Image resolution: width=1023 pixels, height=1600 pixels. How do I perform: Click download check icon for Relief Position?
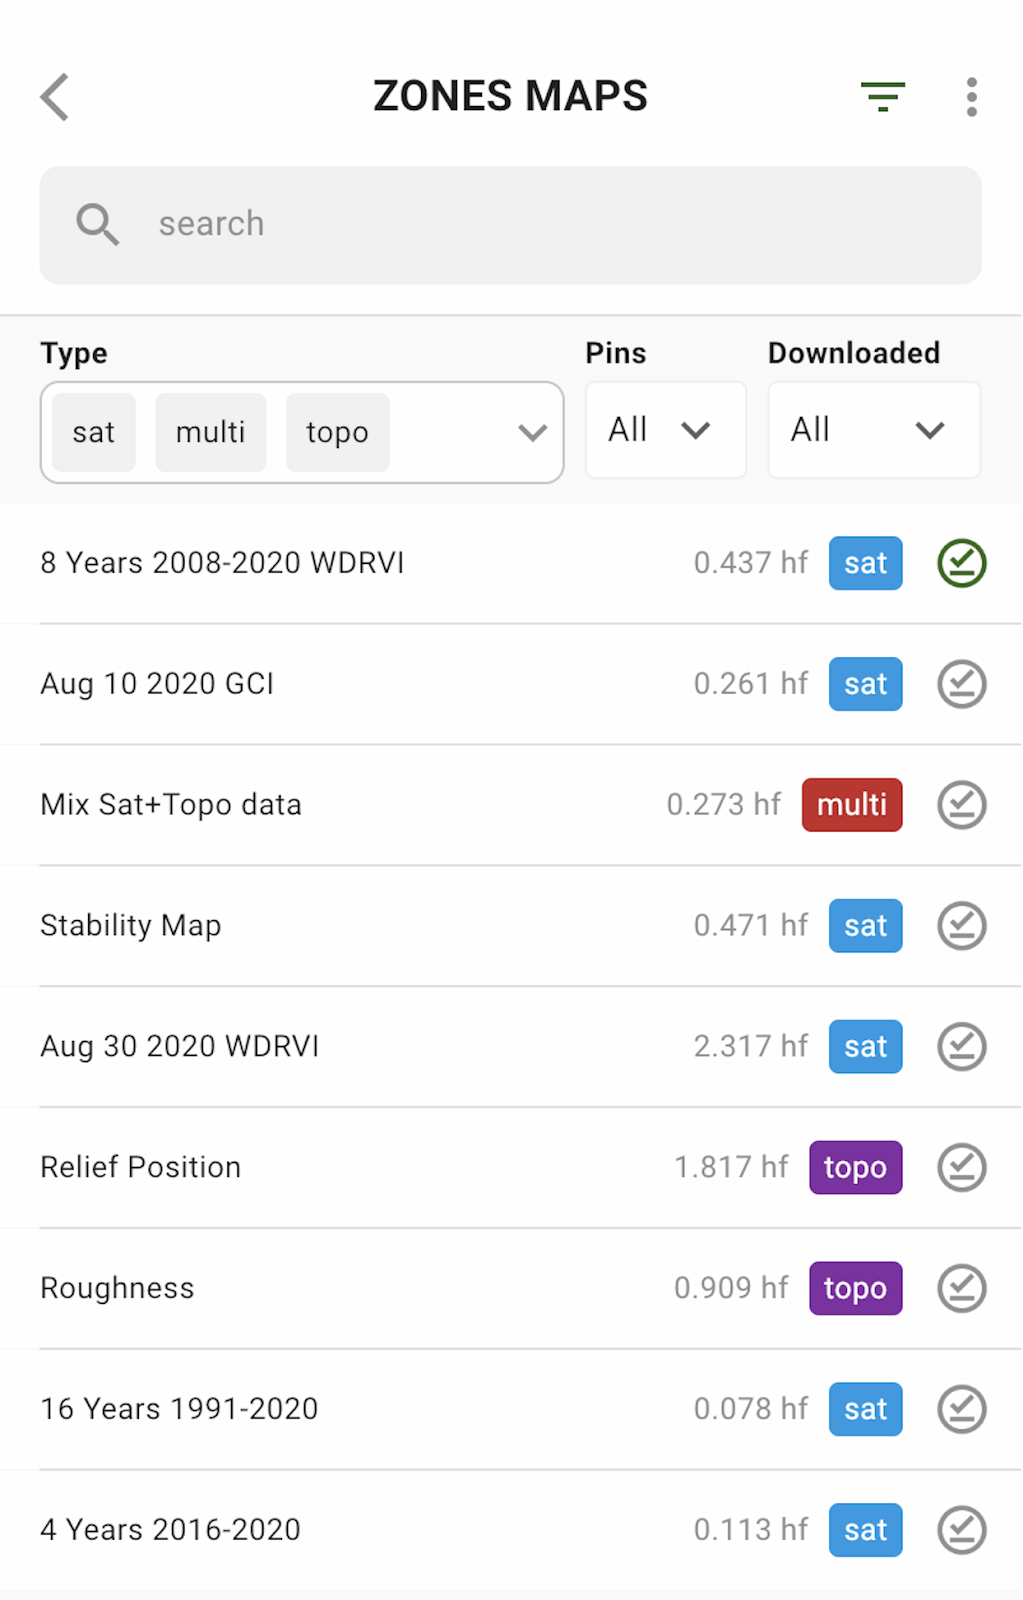click(961, 1167)
